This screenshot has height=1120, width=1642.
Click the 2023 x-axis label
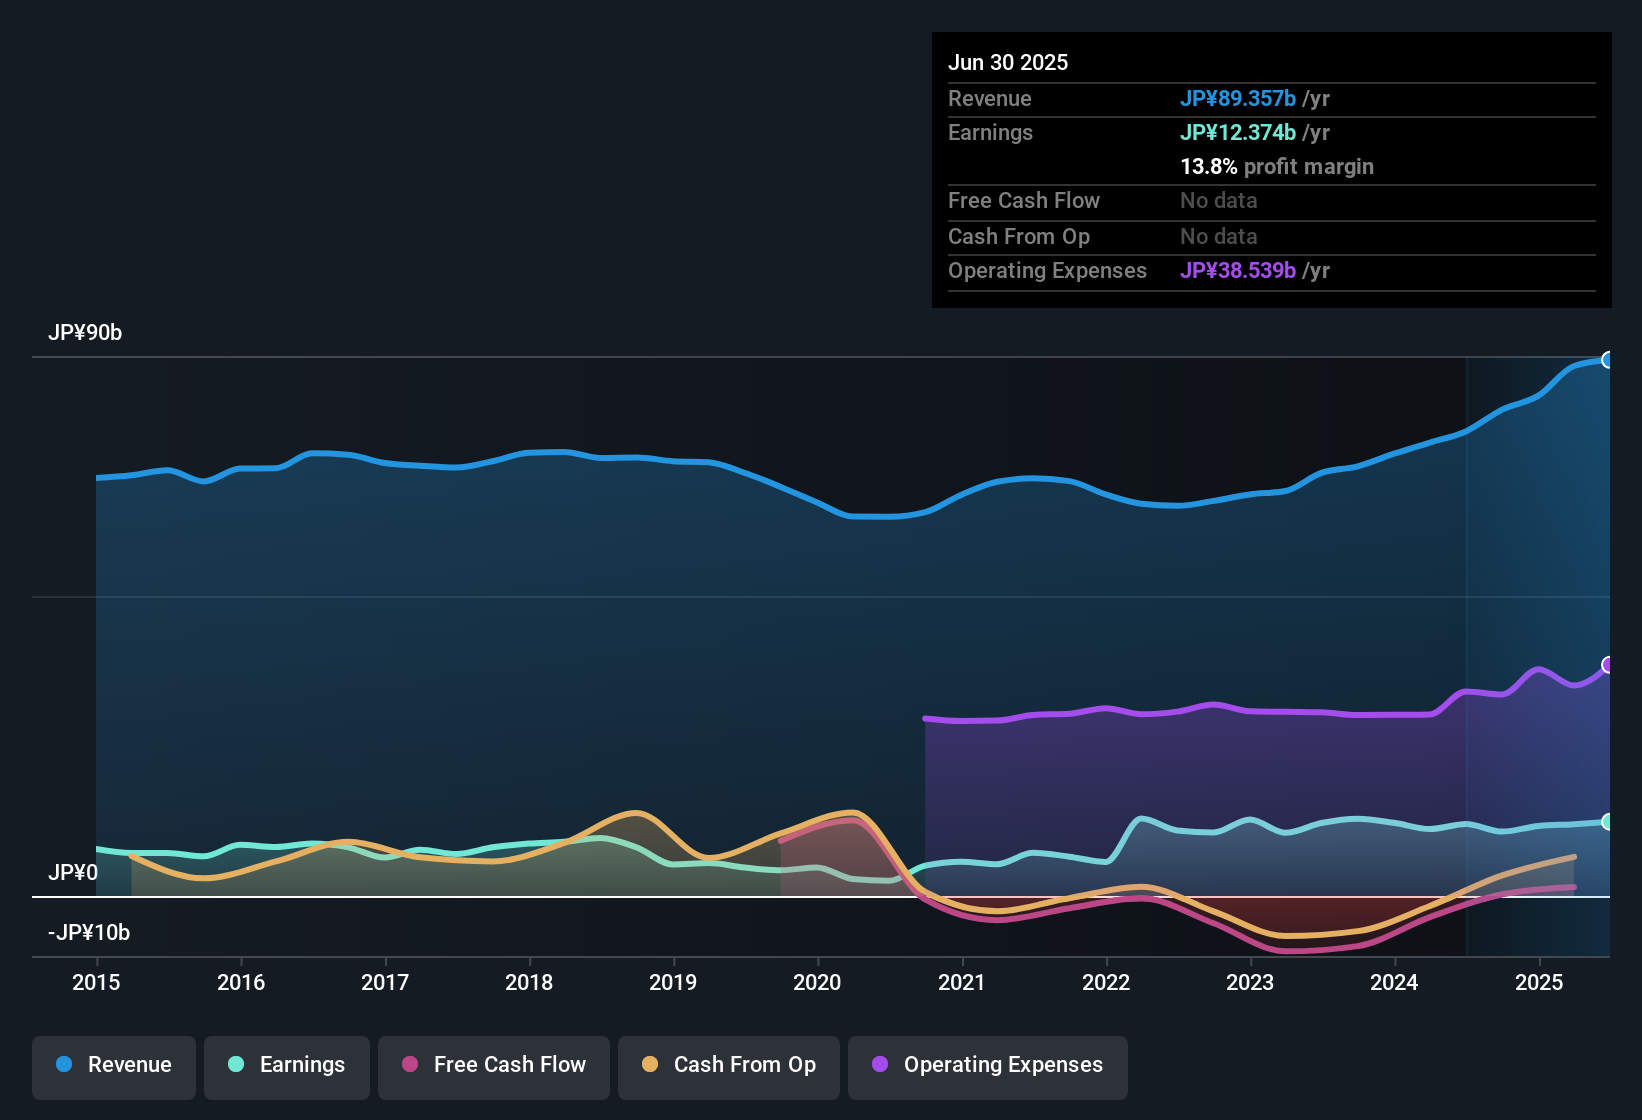coord(1250,983)
